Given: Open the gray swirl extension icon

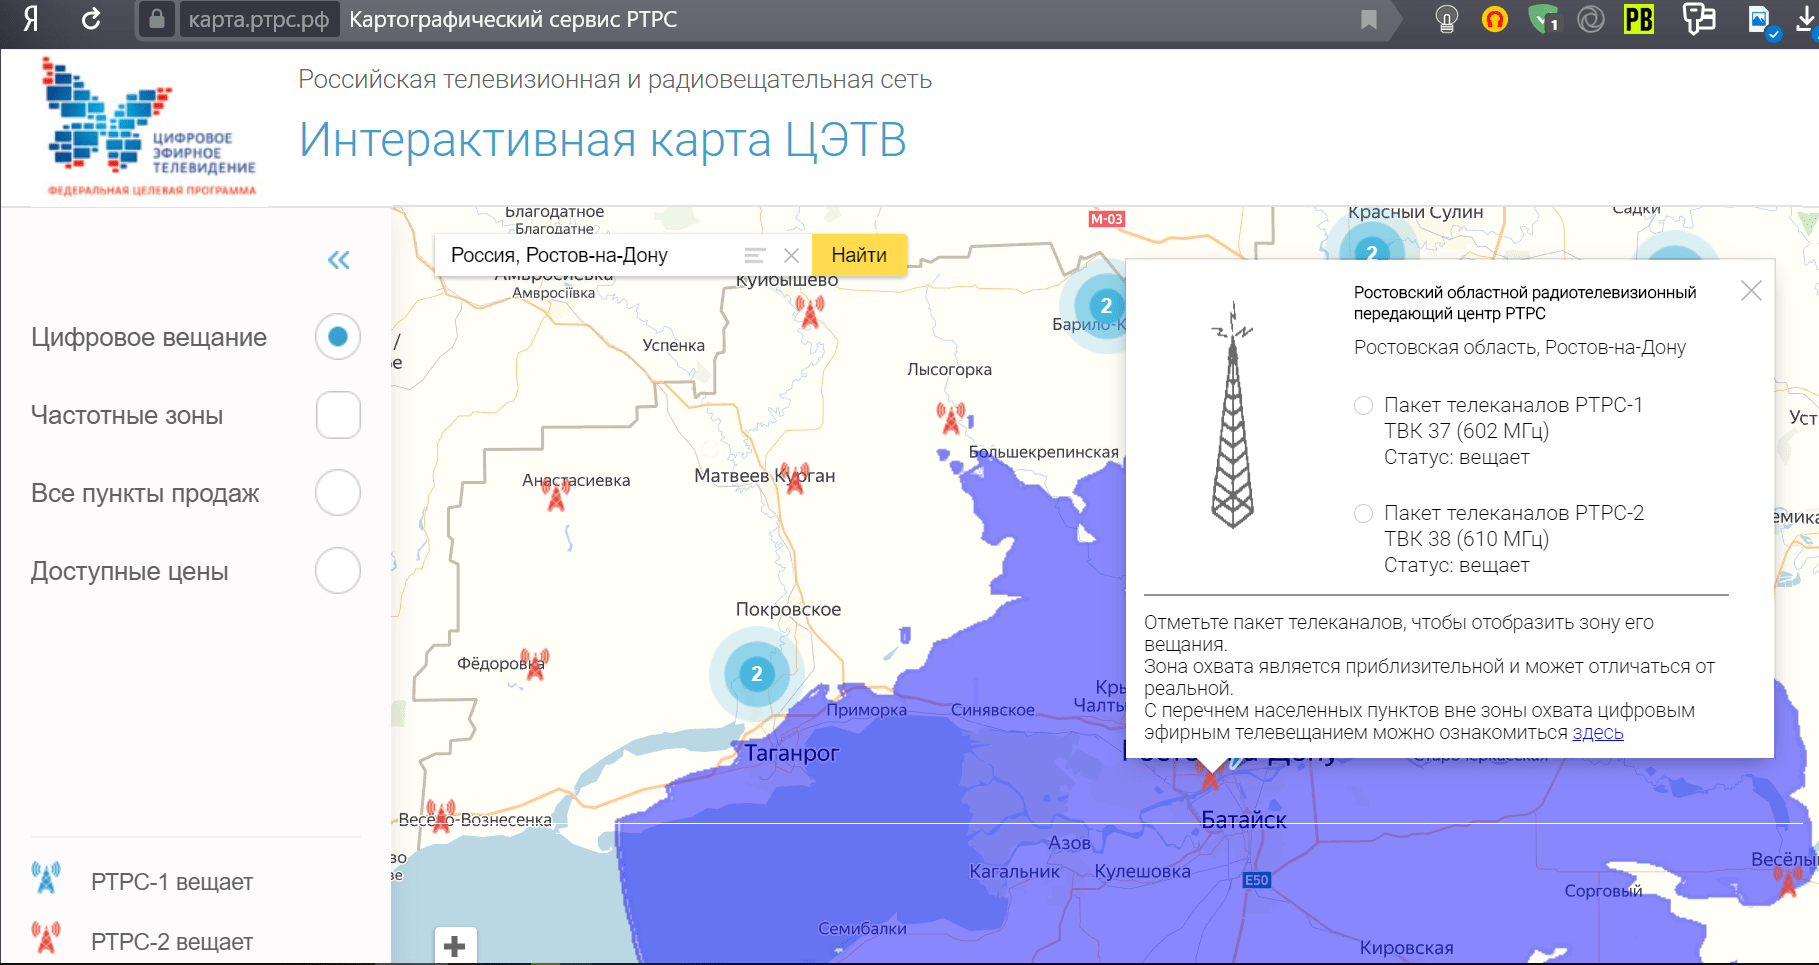Looking at the screenshot, I should [1591, 19].
